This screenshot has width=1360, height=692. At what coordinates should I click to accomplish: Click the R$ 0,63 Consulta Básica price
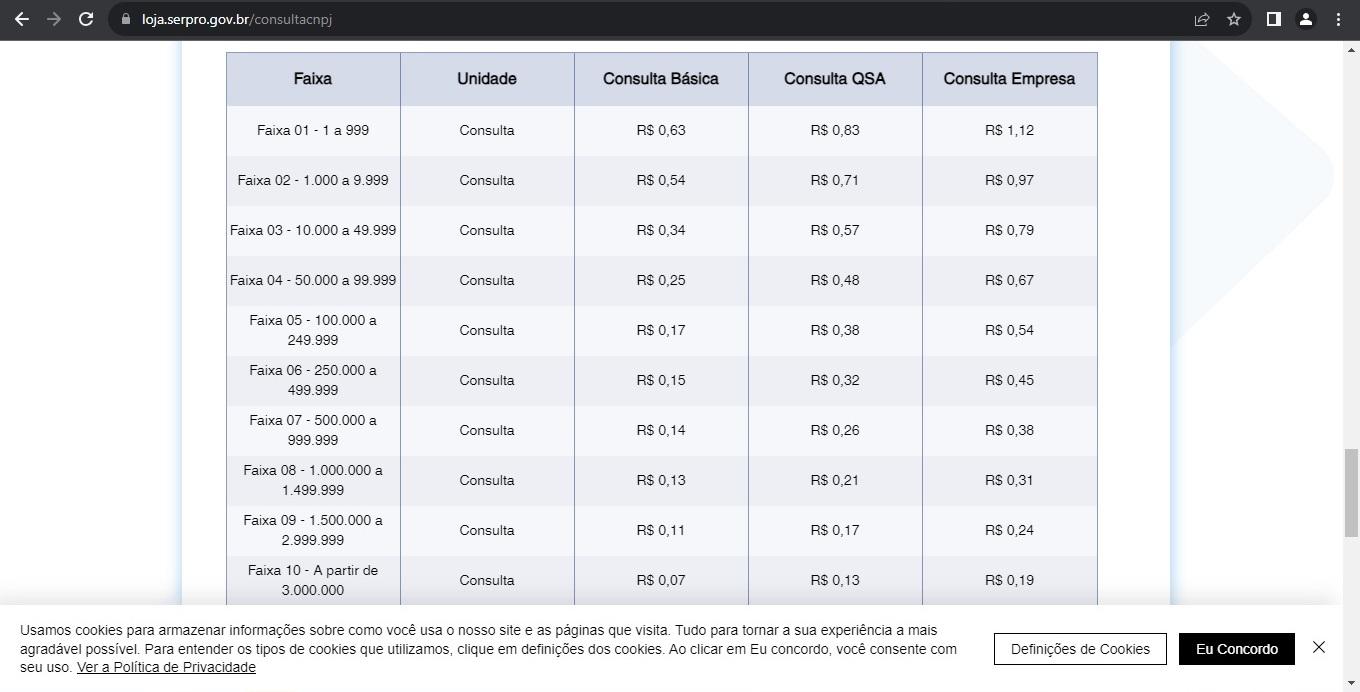(661, 130)
